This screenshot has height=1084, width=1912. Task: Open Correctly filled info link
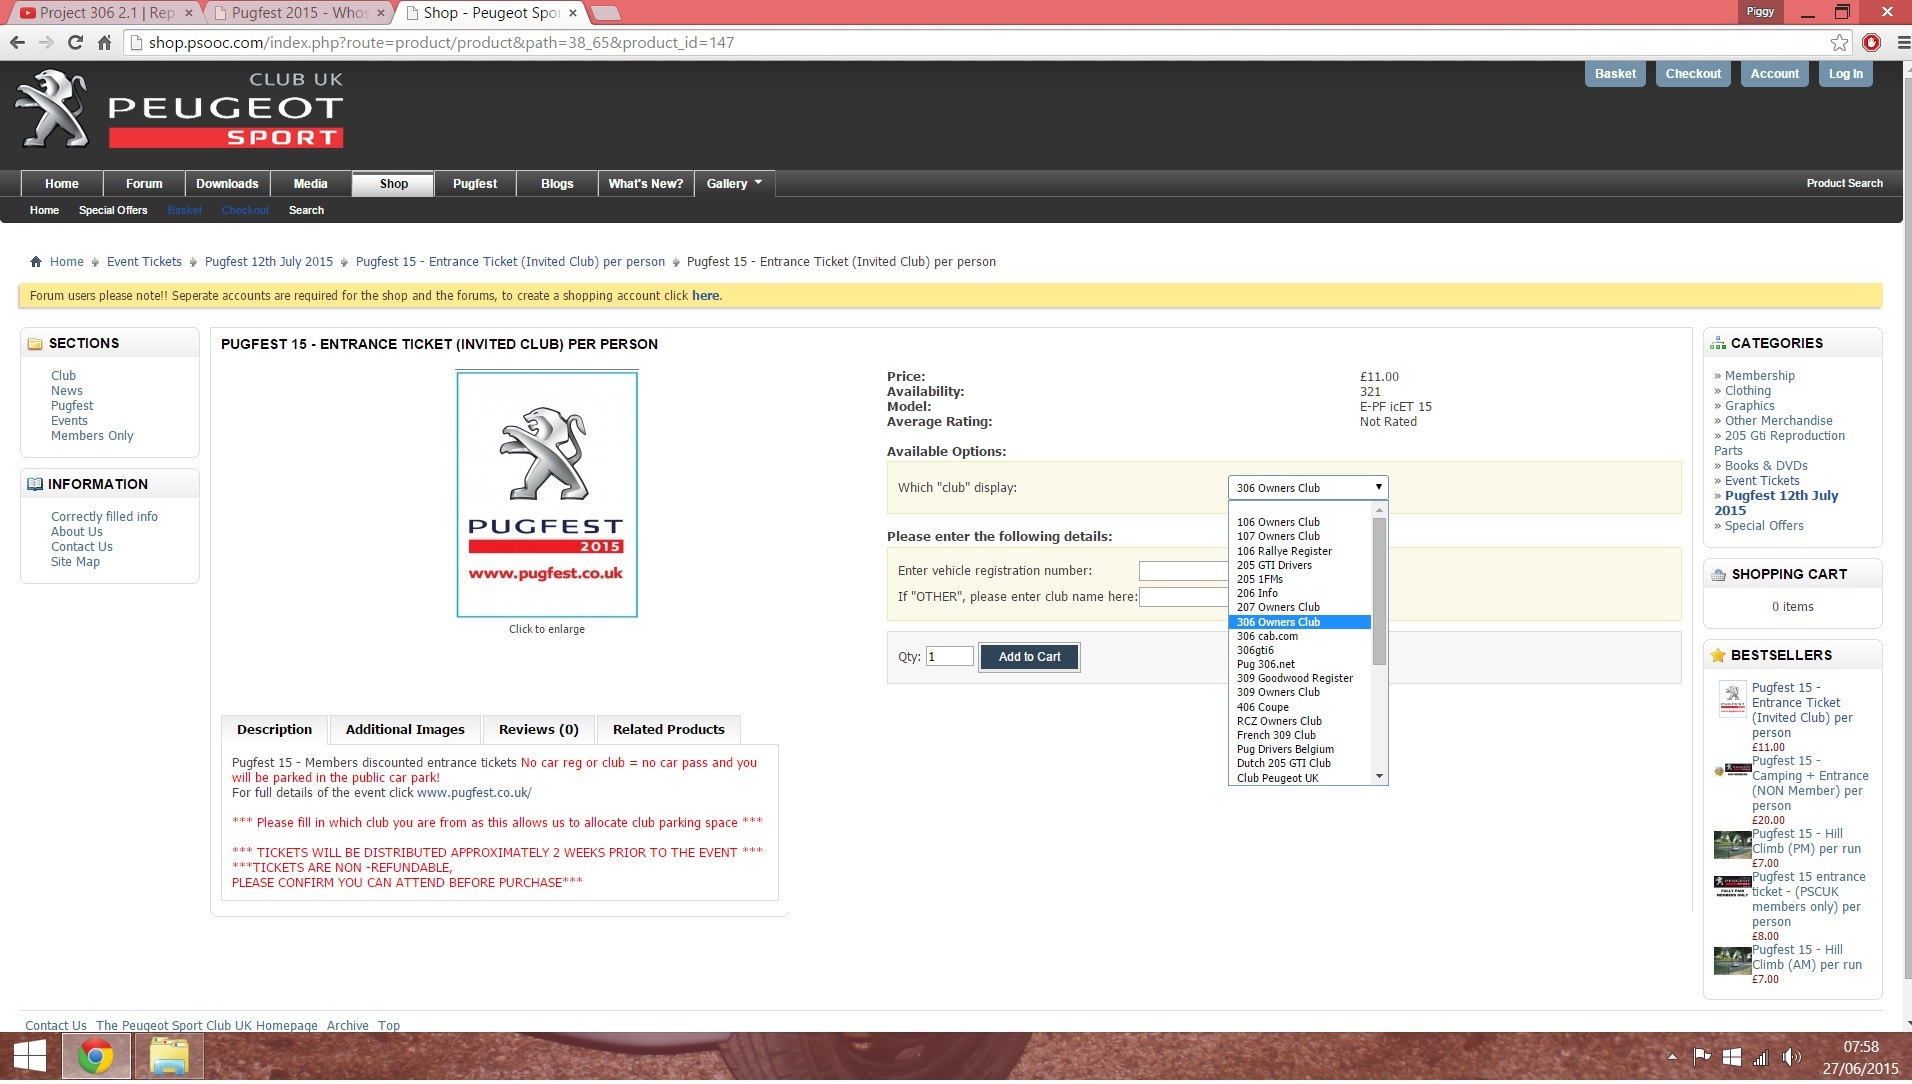(x=104, y=517)
